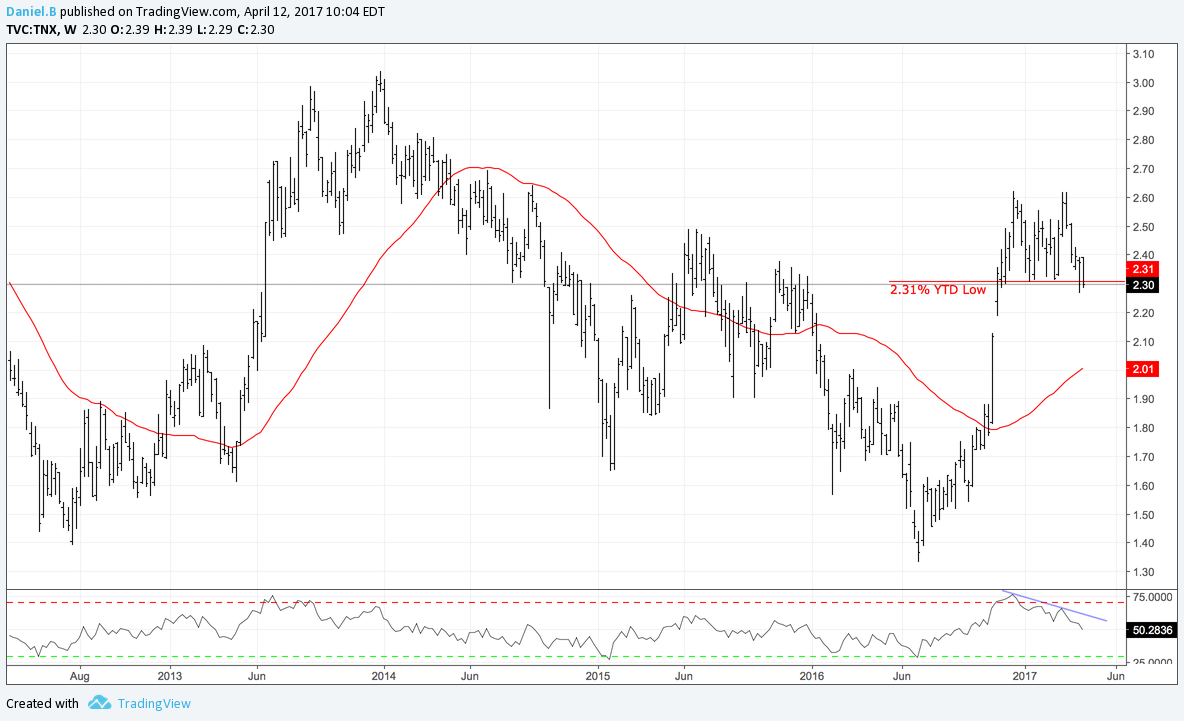Image resolution: width=1184 pixels, height=721 pixels.
Task: Click the 1.40 price axis label
Action: (1142, 544)
